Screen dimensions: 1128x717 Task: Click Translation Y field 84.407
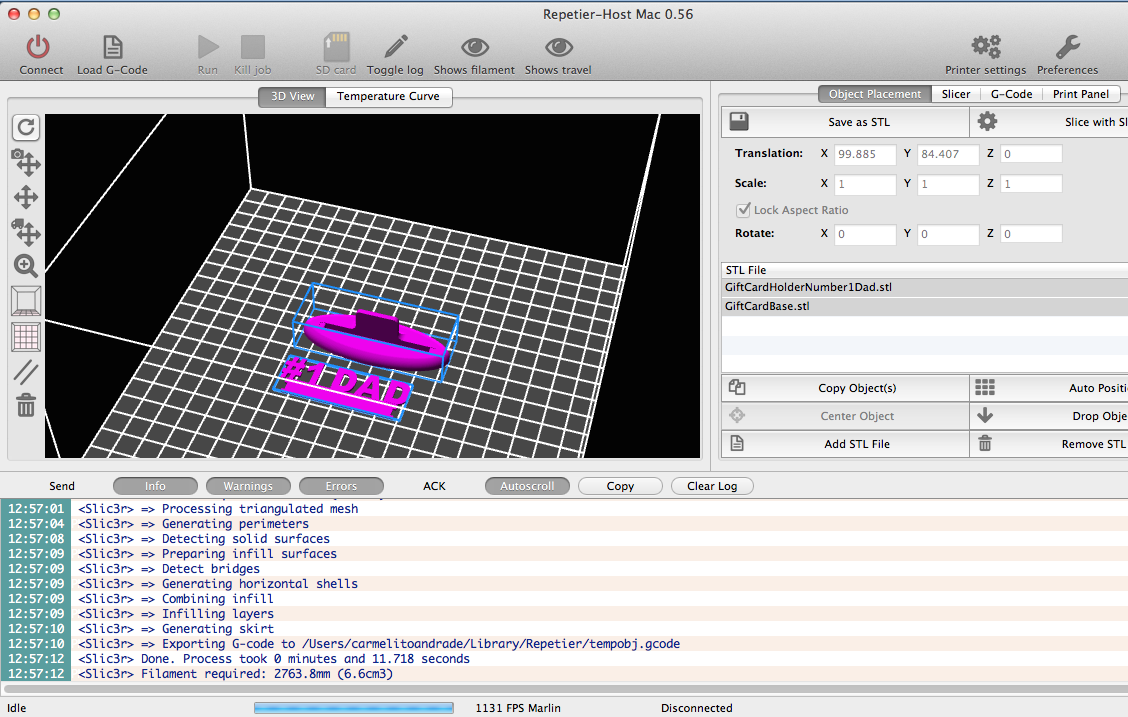point(948,154)
